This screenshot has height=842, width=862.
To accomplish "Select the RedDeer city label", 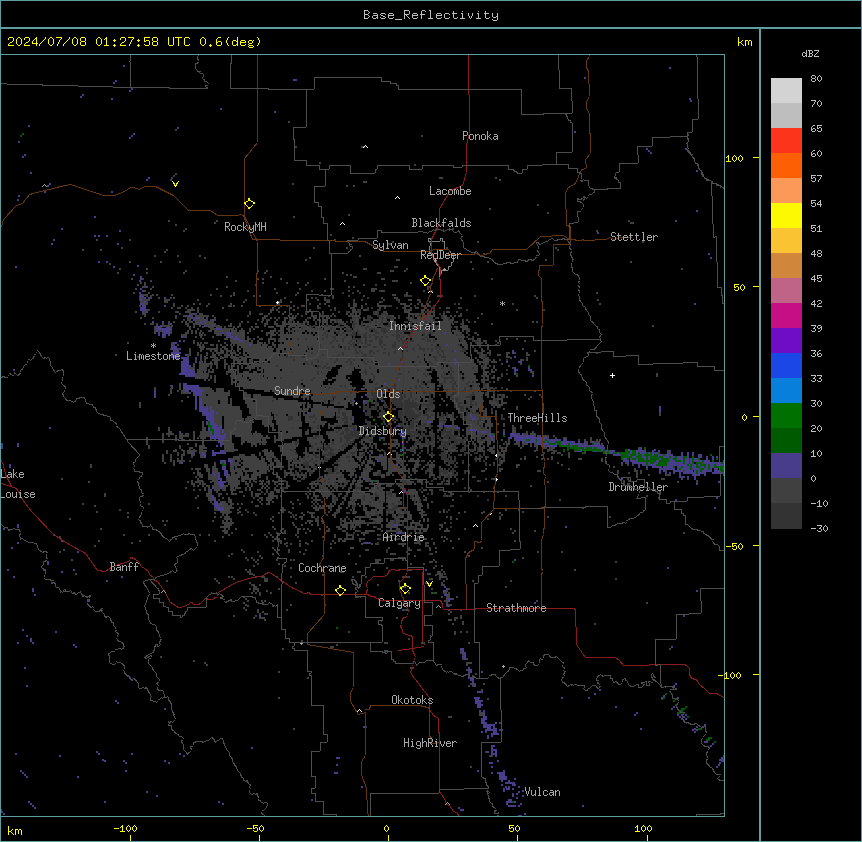I will point(440,255).
